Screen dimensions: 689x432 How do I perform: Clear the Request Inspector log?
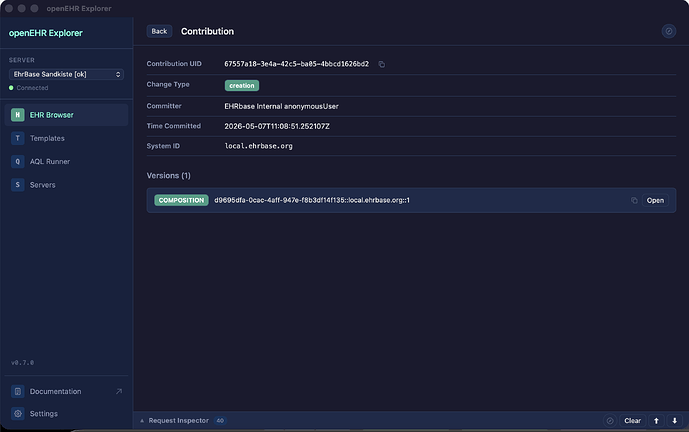(x=632, y=421)
